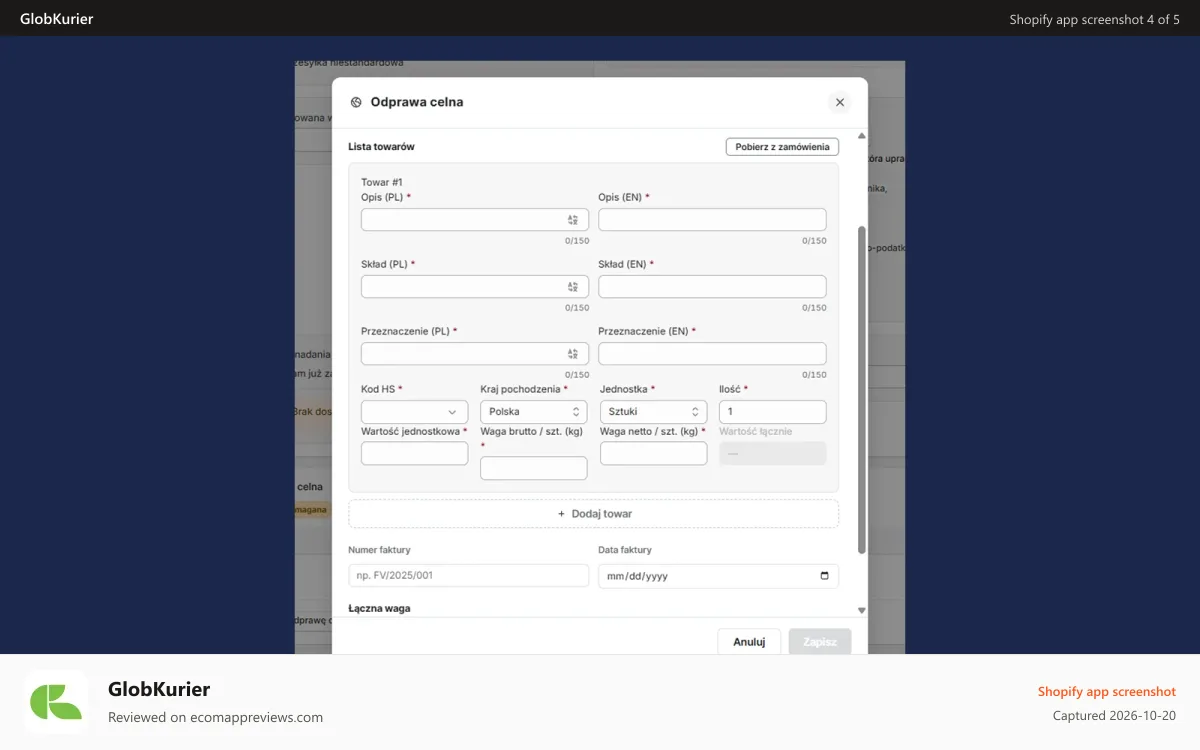Open the Jednostka dropdown showing Sztuki

point(653,412)
